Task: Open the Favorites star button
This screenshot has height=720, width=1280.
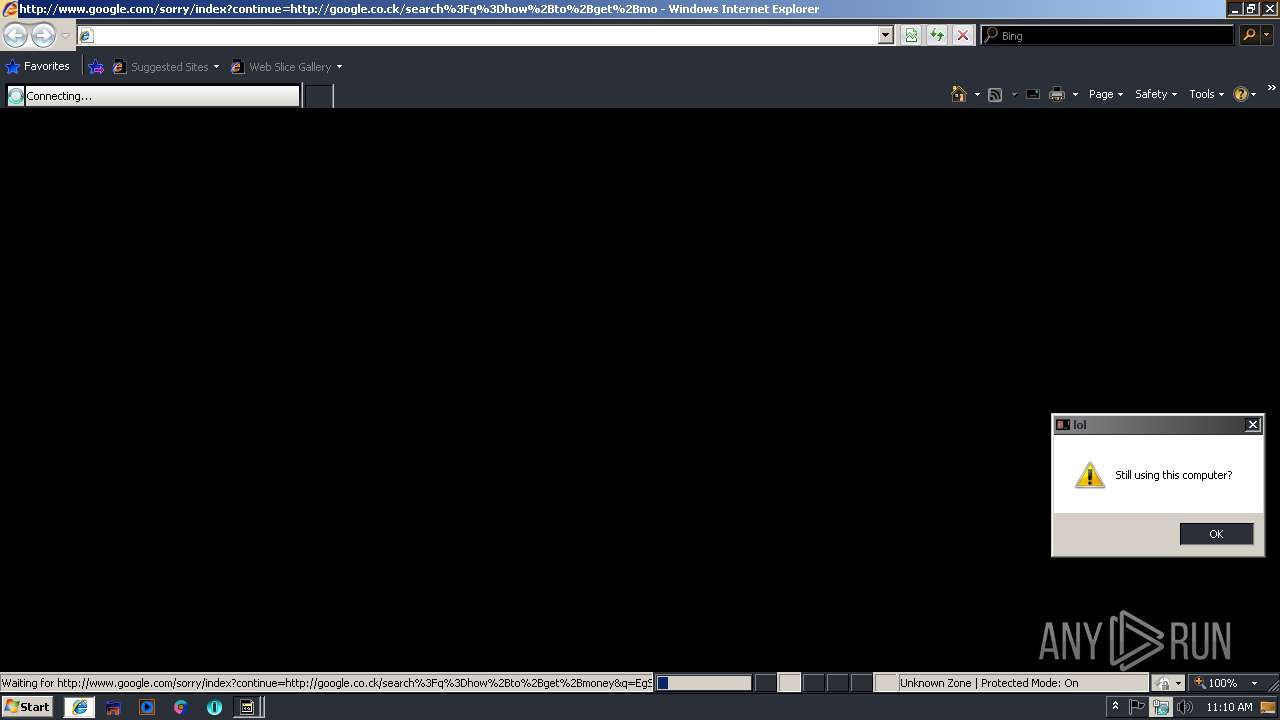Action: point(38,66)
